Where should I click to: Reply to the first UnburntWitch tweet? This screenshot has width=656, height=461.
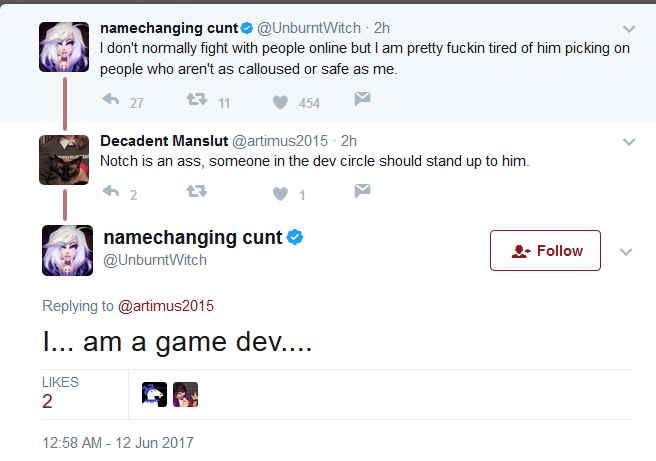(111, 100)
